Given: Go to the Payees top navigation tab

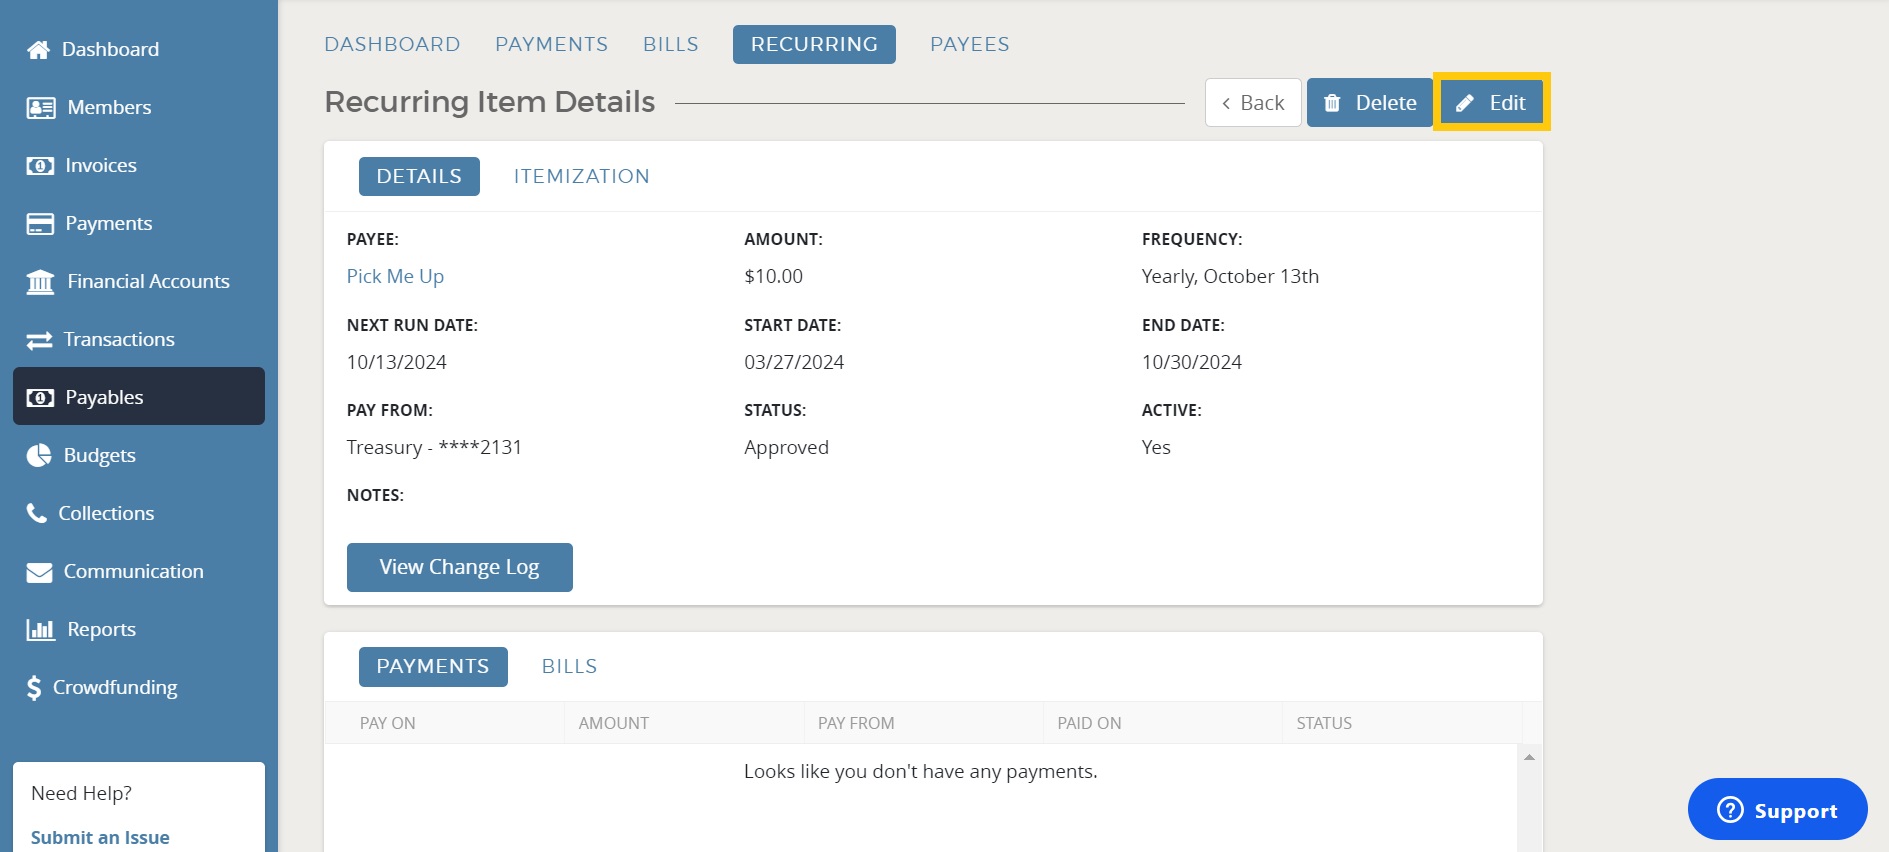Looking at the screenshot, I should 969,44.
